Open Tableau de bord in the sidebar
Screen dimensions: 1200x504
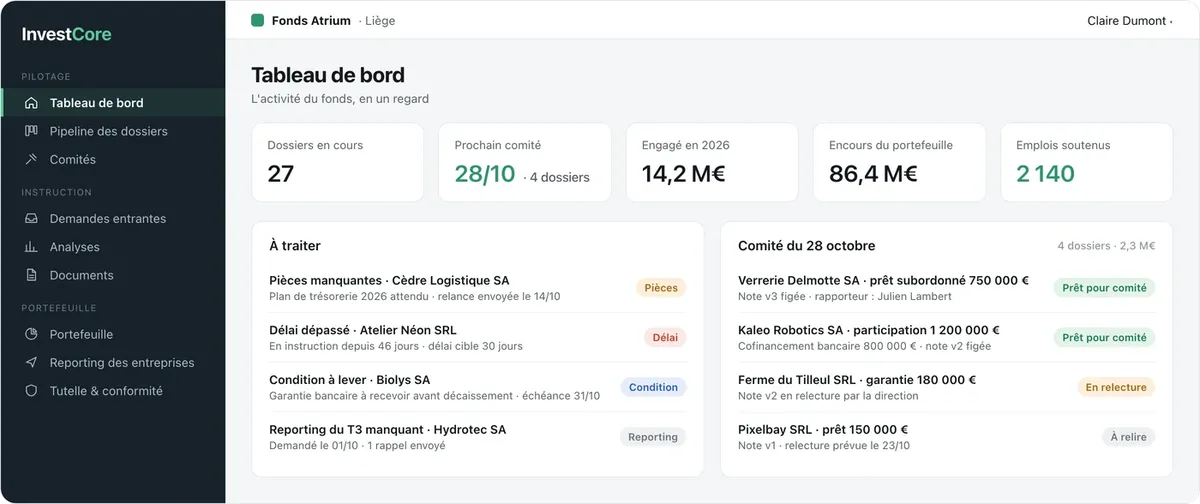[113, 103]
